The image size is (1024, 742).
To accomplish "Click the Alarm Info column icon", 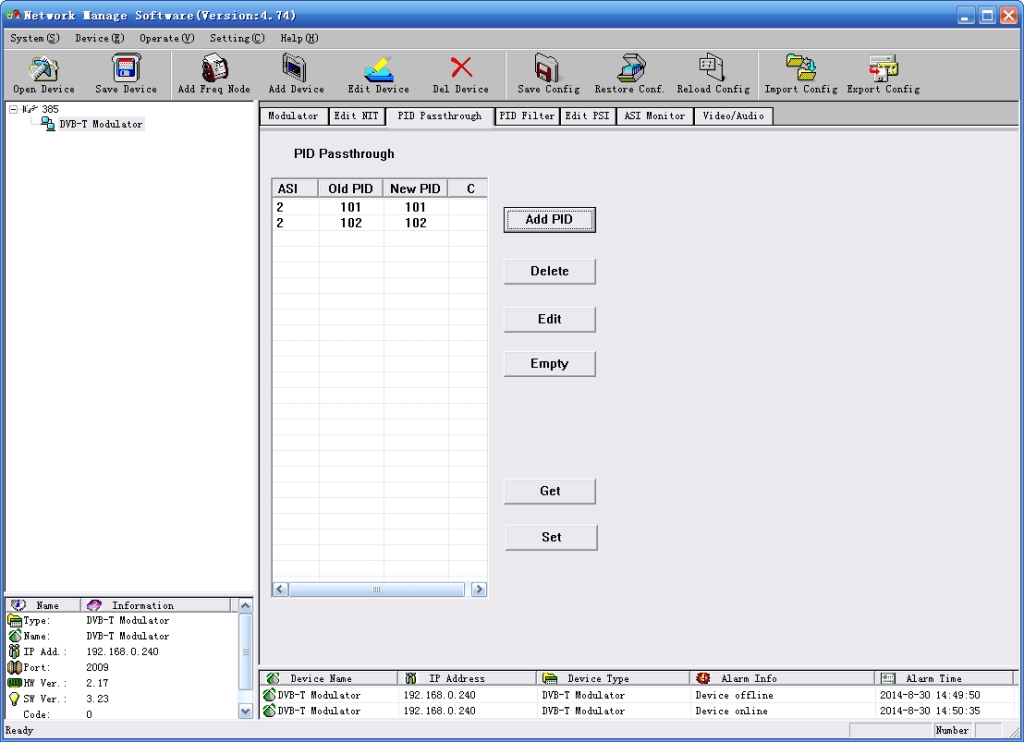I will 703,679.
